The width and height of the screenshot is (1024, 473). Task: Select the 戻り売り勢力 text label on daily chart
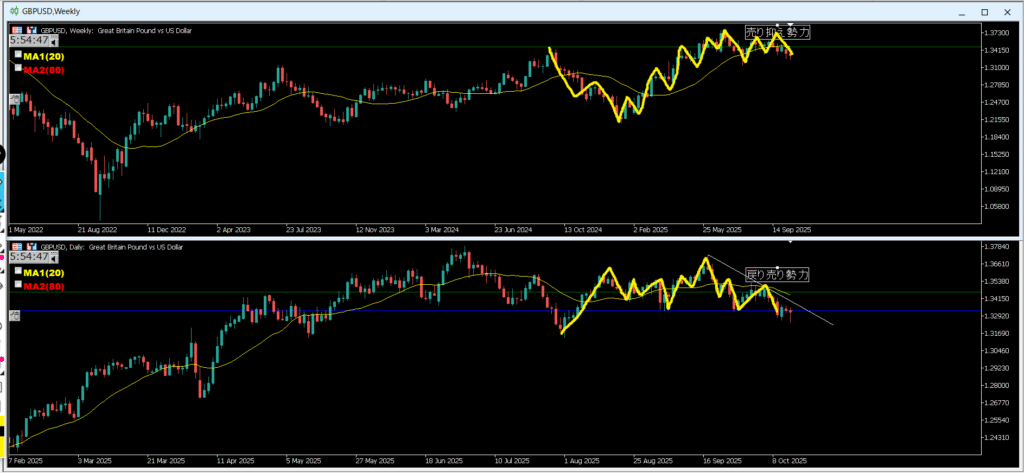click(x=777, y=273)
